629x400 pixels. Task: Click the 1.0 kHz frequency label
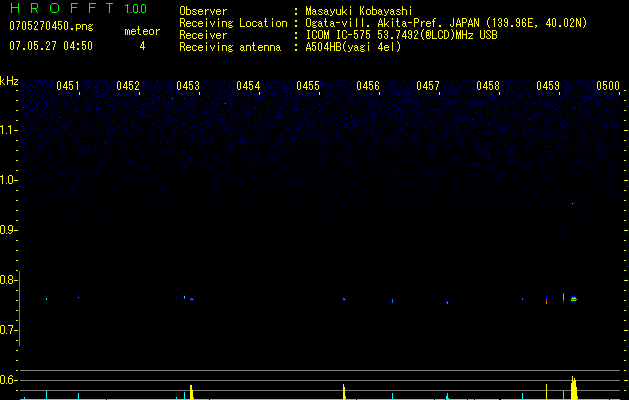(8, 180)
